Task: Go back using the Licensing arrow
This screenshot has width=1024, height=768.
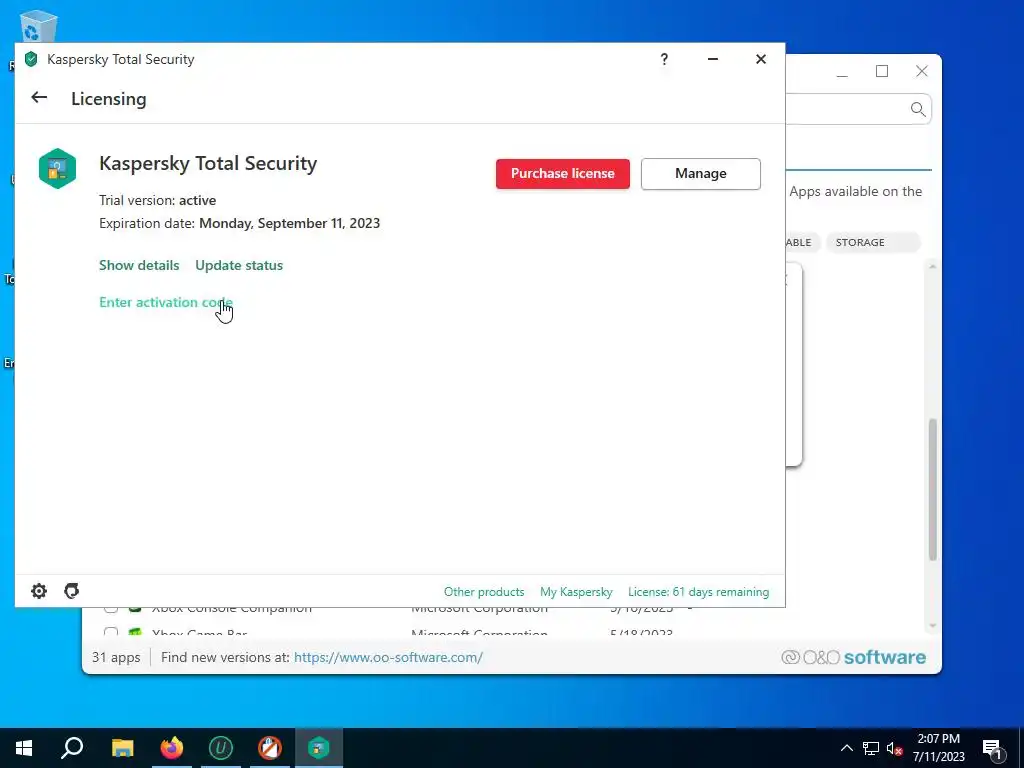Action: (x=39, y=98)
